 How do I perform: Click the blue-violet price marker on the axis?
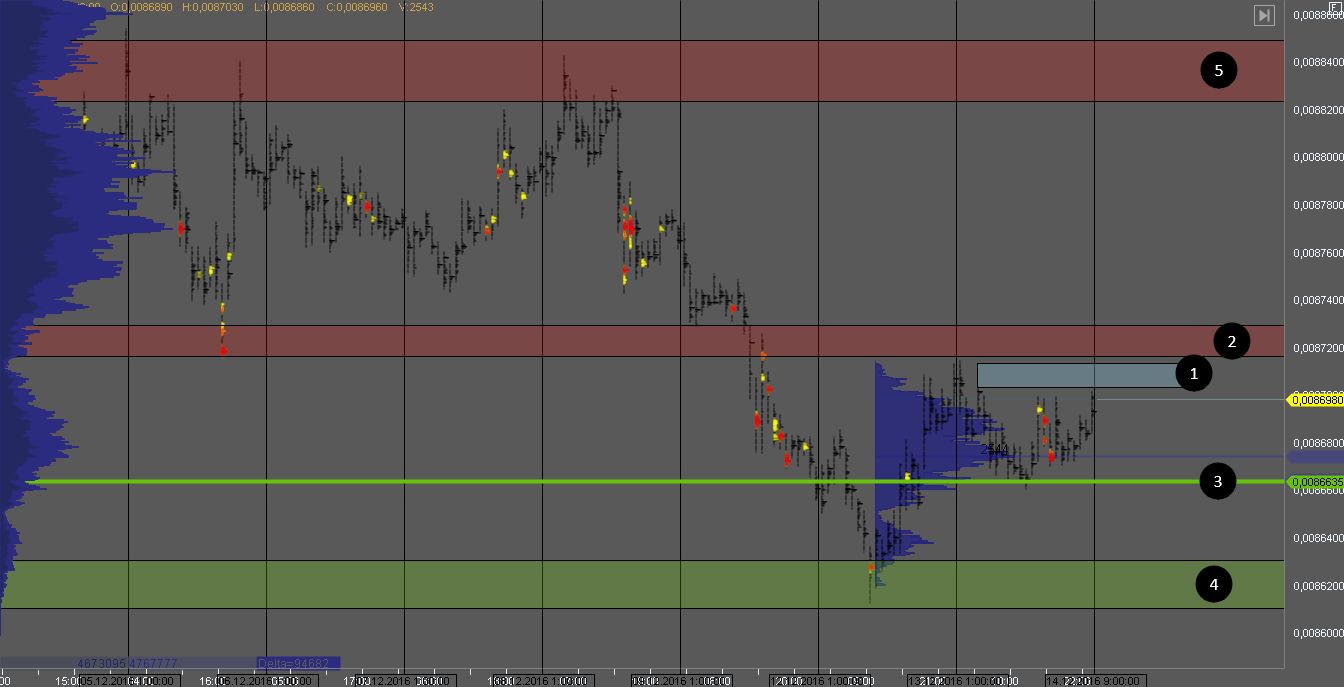tap(1314, 457)
